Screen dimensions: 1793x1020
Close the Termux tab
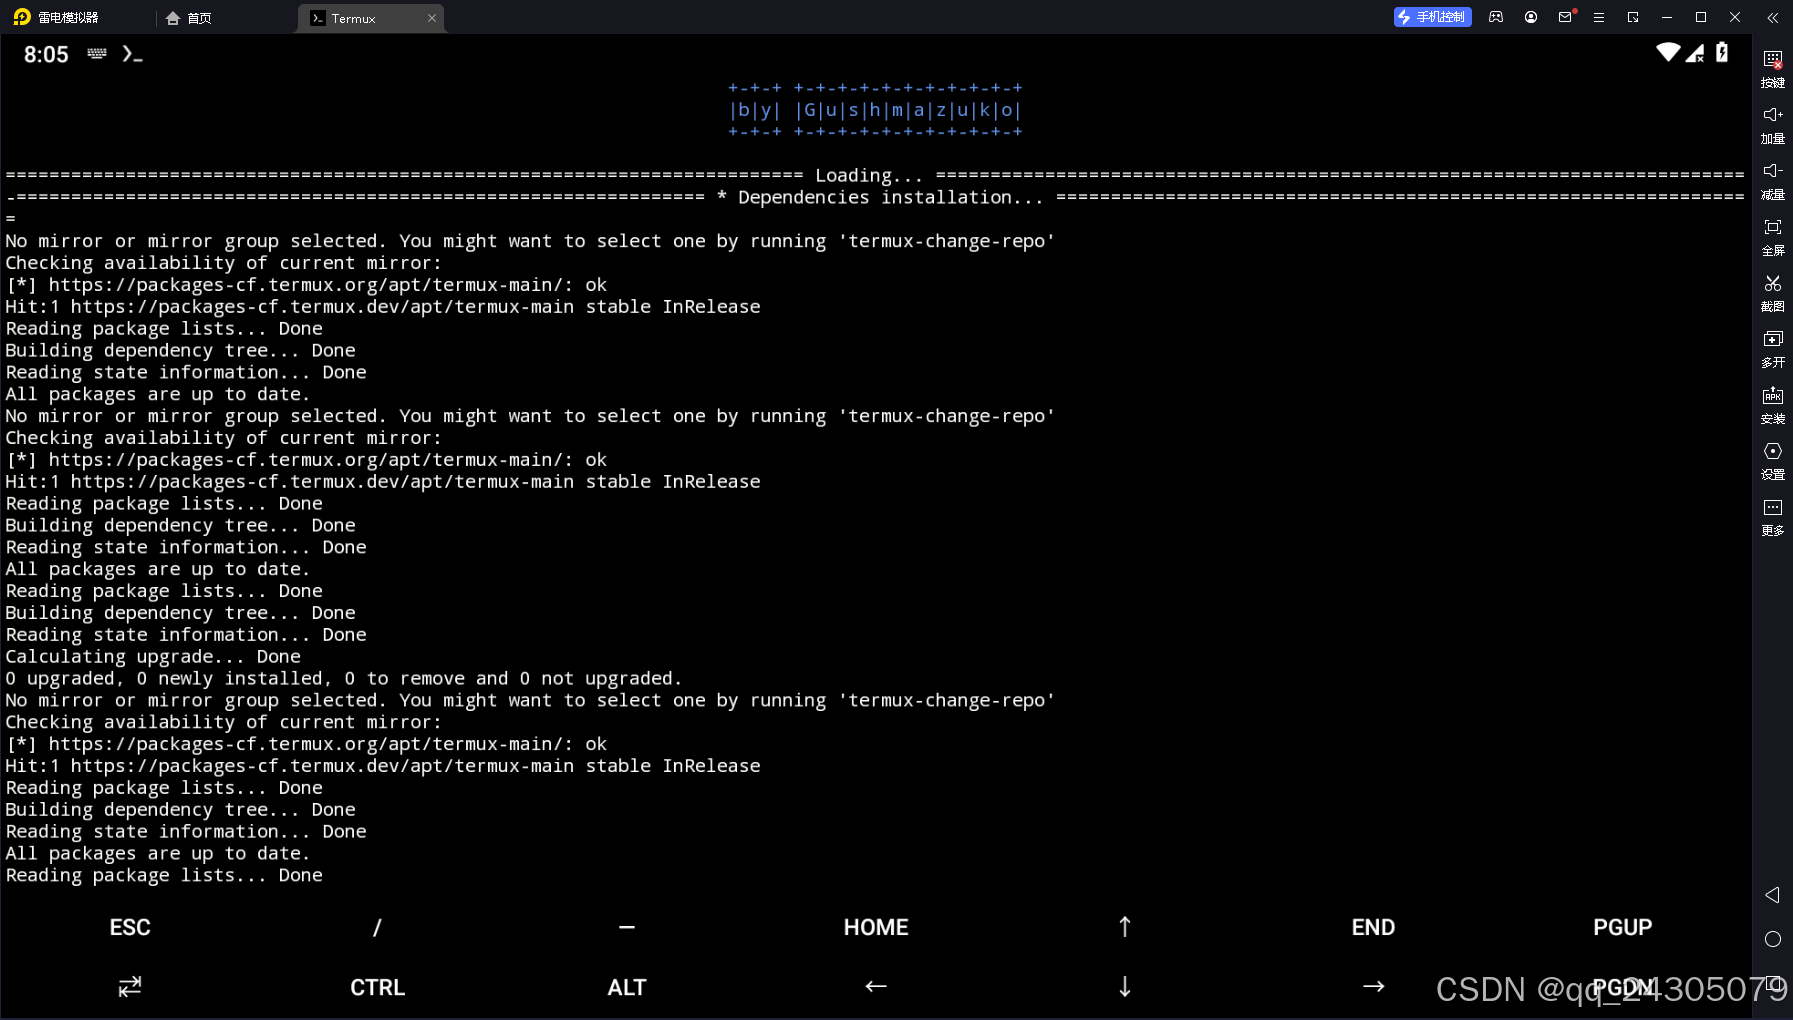pos(432,18)
